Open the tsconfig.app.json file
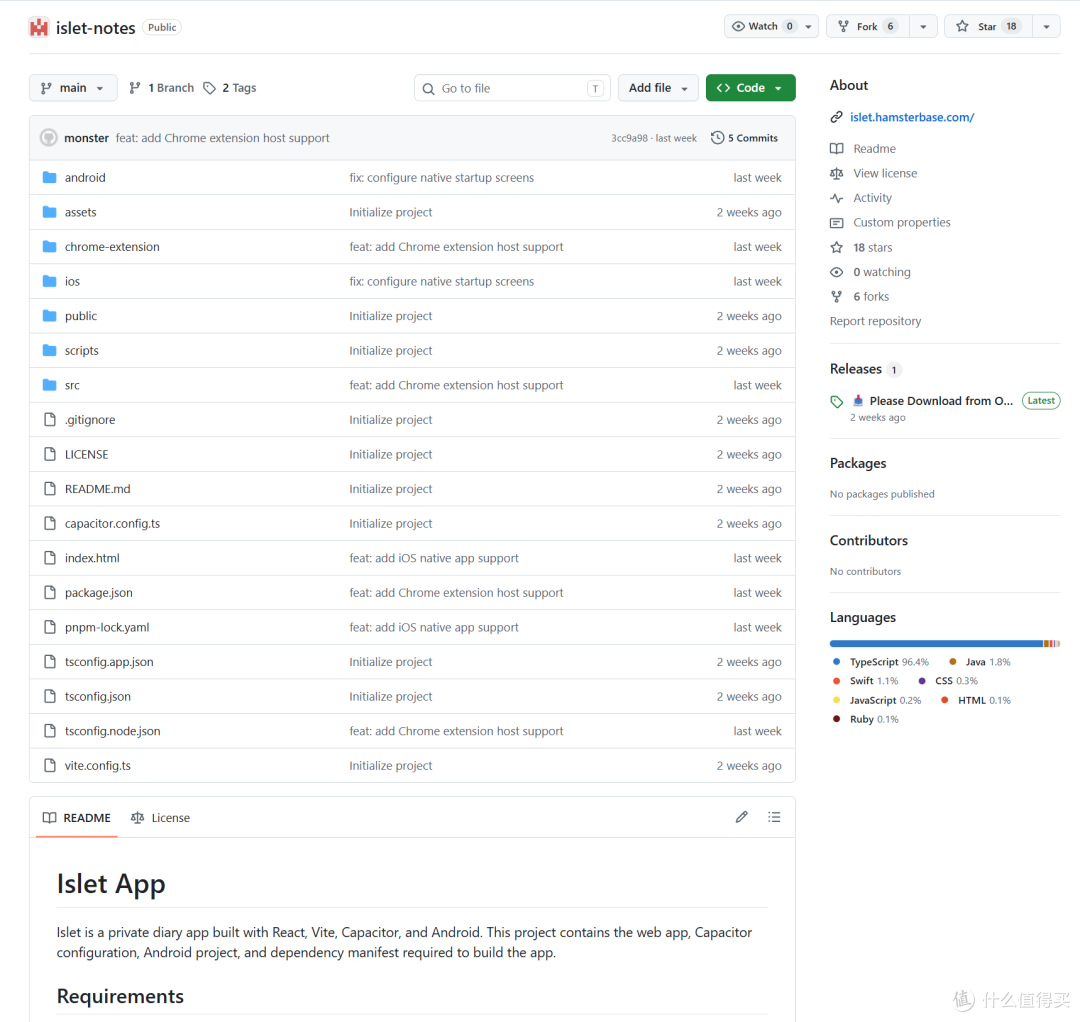1080x1022 pixels. tap(110, 662)
